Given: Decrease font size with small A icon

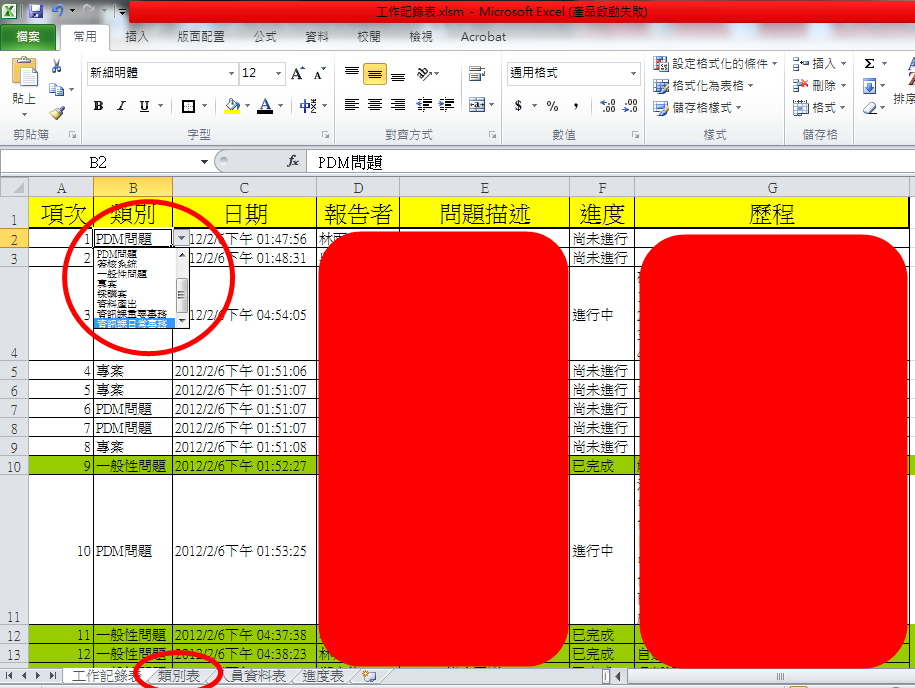Looking at the screenshot, I should click(319, 74).
